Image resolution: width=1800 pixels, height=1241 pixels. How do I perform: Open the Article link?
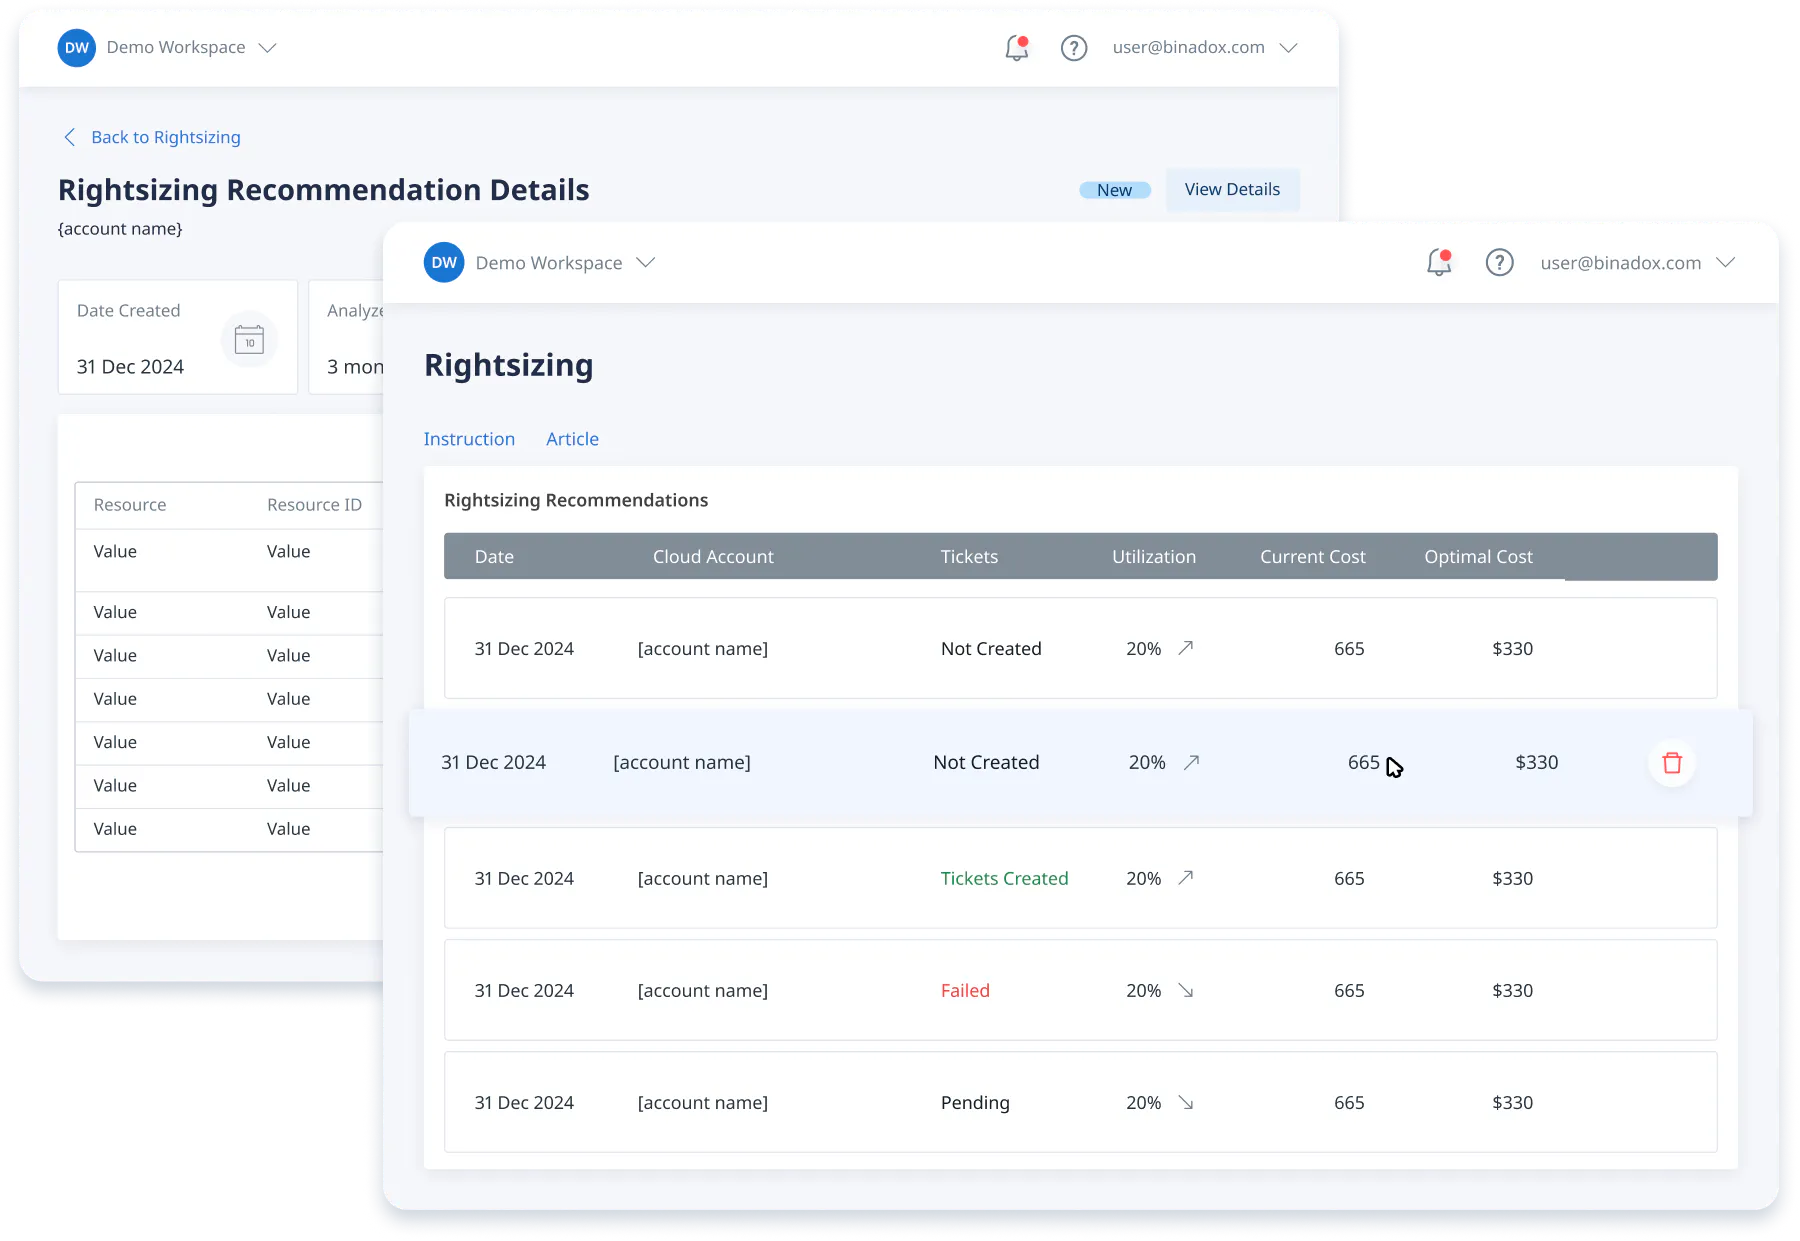[572, 439]
